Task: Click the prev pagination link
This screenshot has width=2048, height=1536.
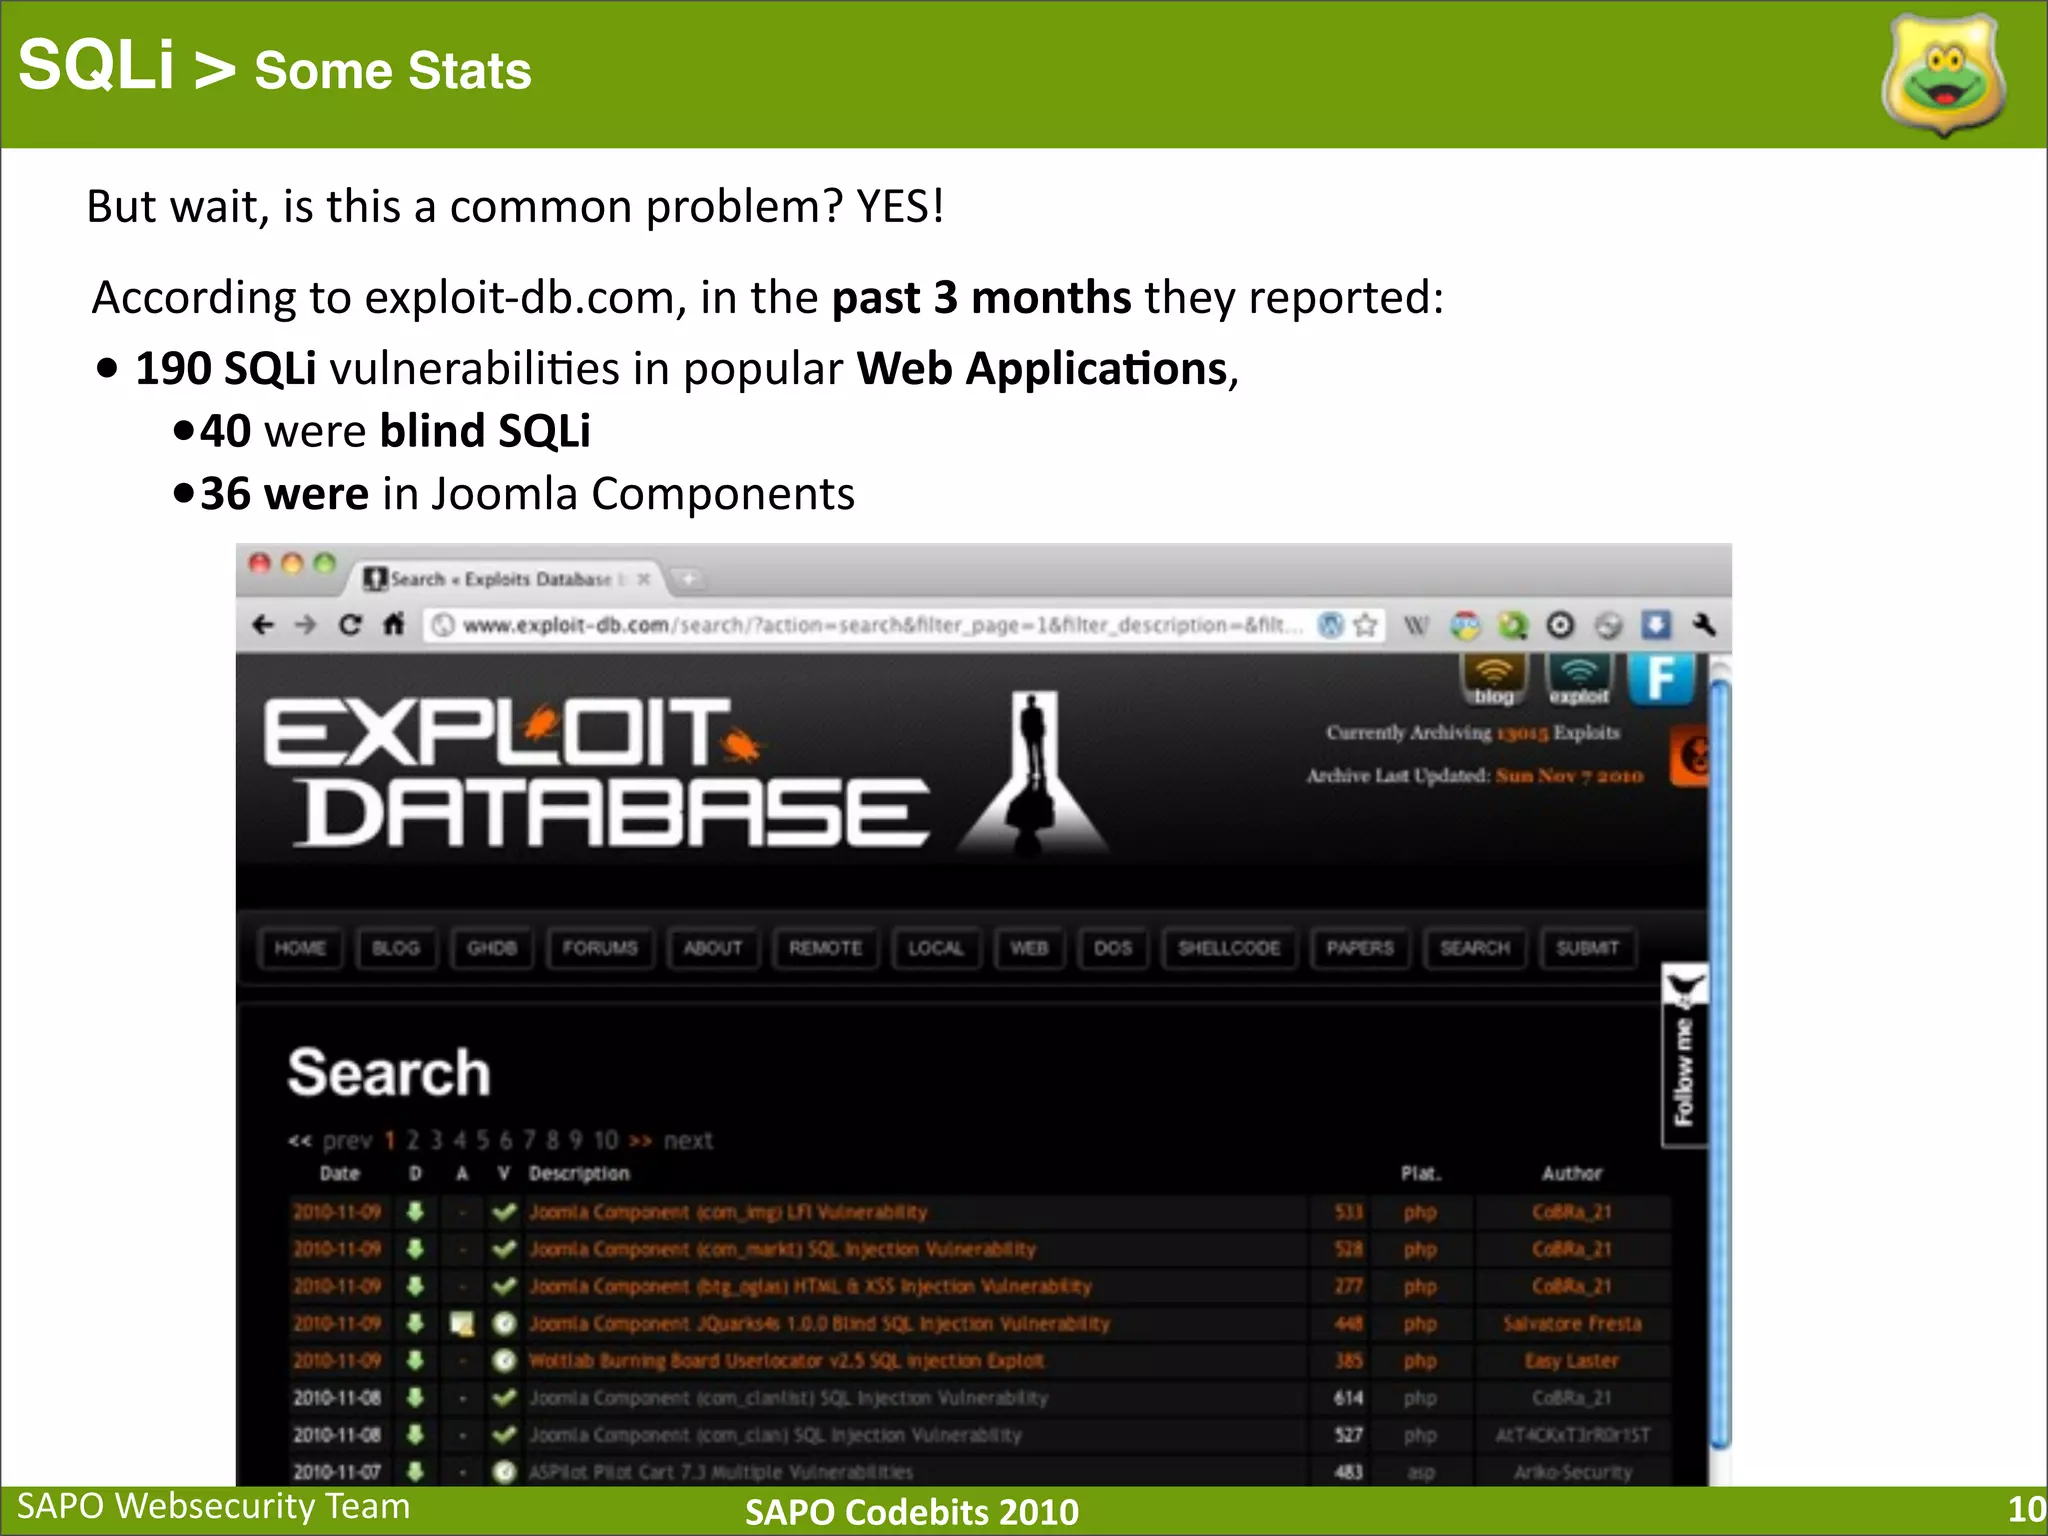Action: 347,1140
